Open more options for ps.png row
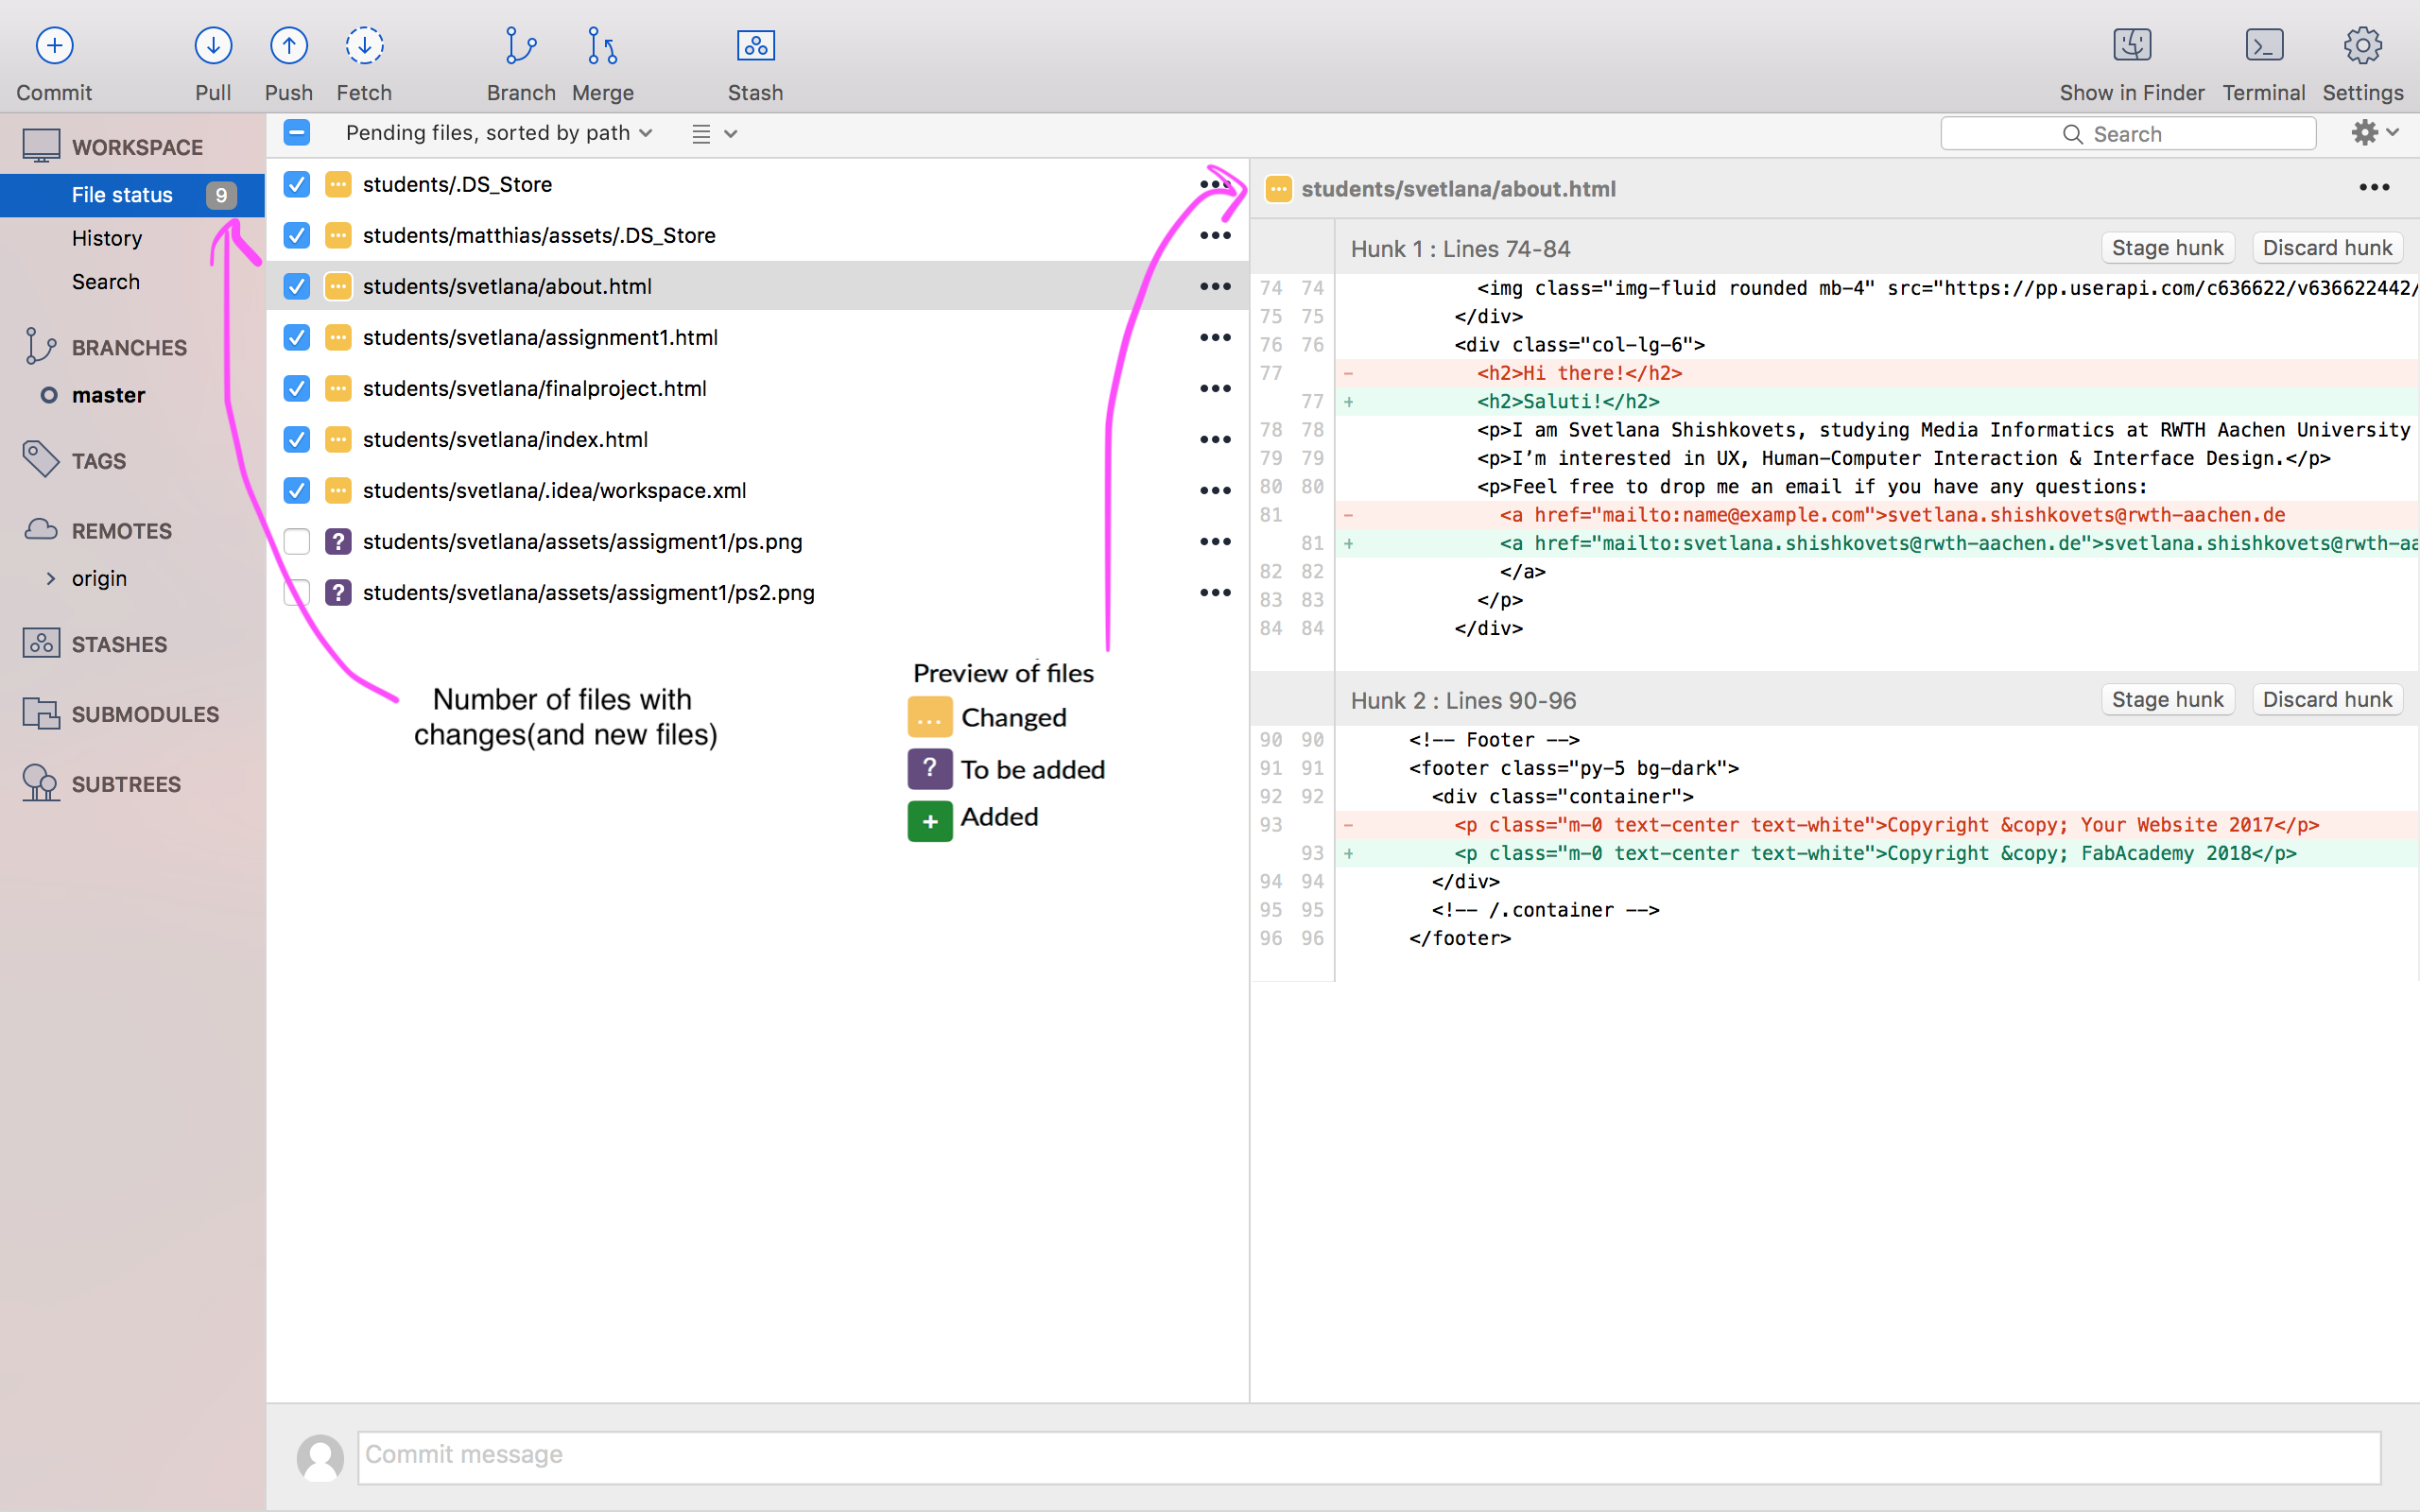This screenshot has height=1512, width=2420. tap(1215, 541)
